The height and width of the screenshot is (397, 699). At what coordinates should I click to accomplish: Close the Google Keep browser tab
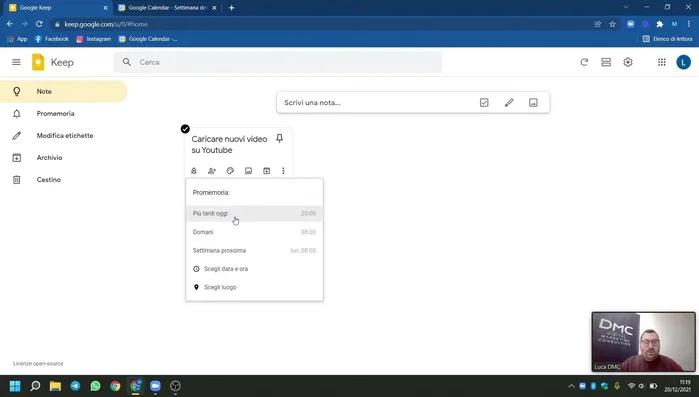106,8
